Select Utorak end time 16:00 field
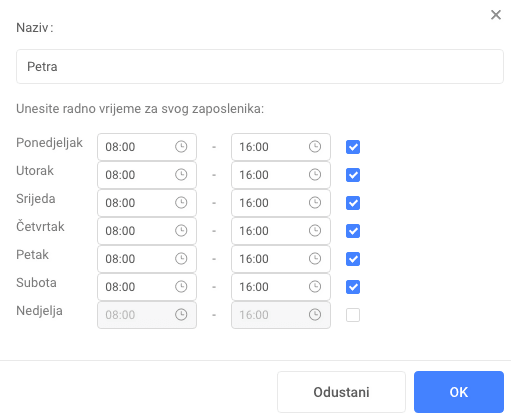The height and width of the screenshot is (418, 511). point(281,175)
